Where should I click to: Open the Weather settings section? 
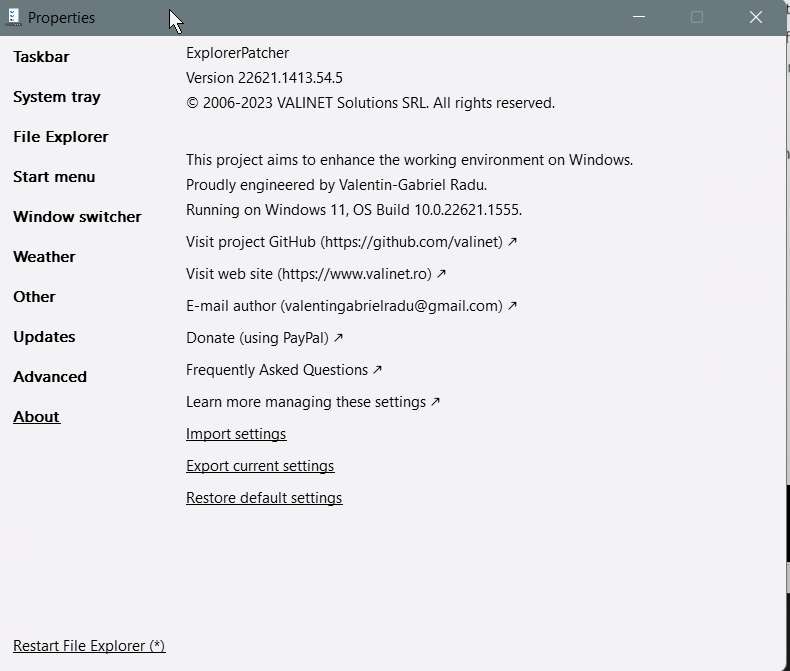(44, 257)
